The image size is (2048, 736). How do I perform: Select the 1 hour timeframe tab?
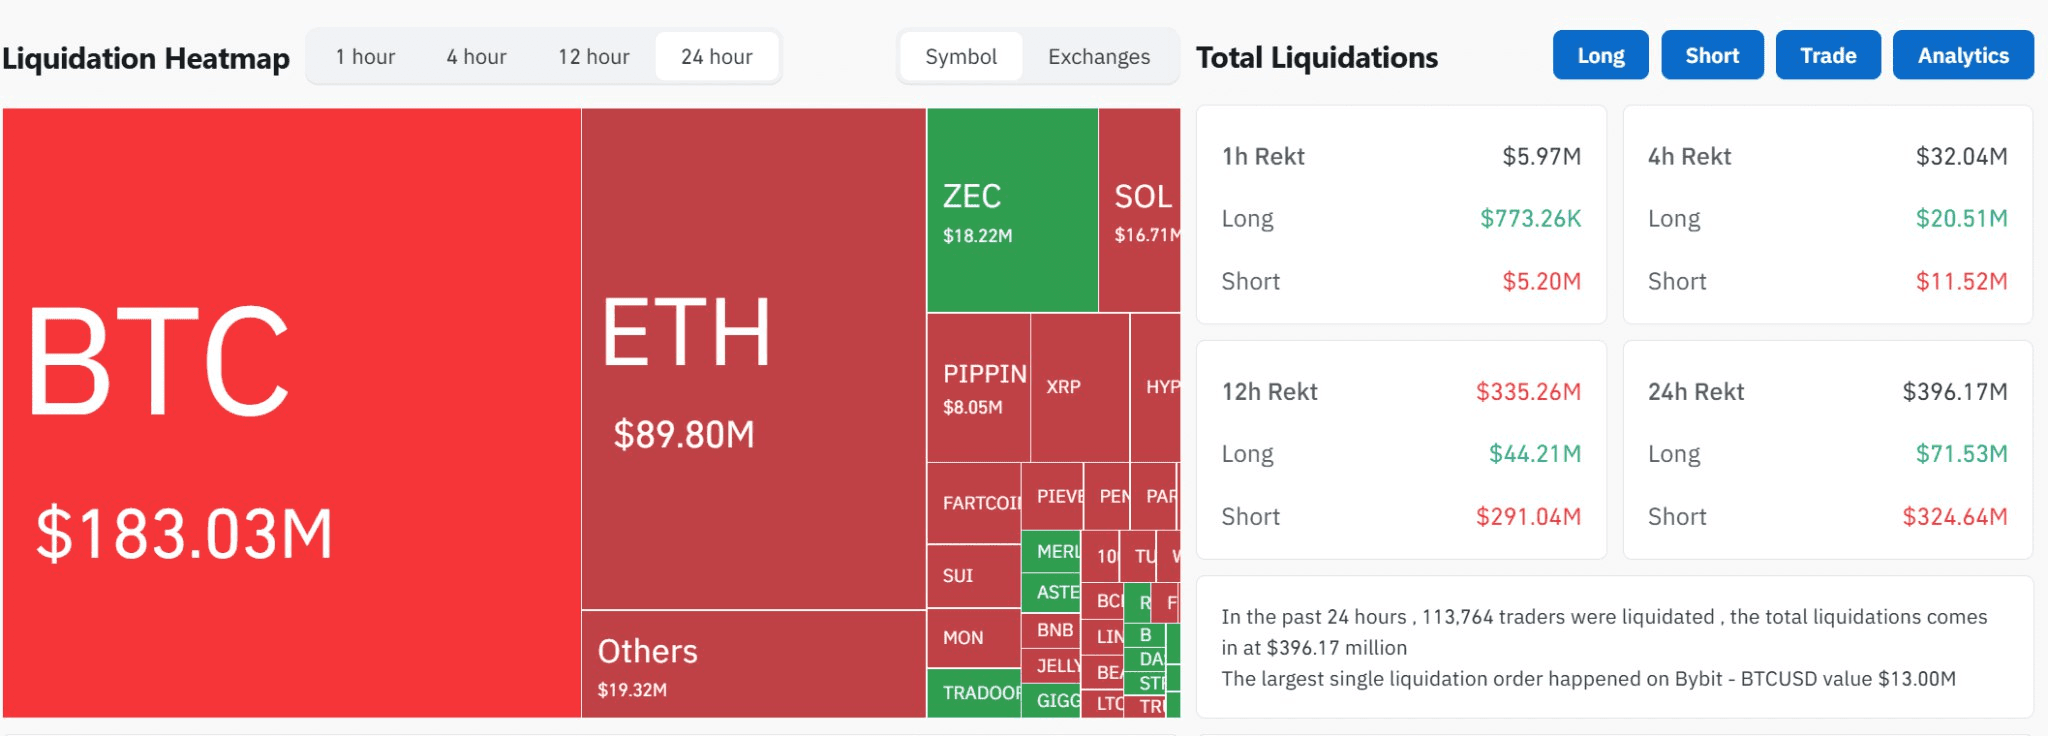pos(365,57)
